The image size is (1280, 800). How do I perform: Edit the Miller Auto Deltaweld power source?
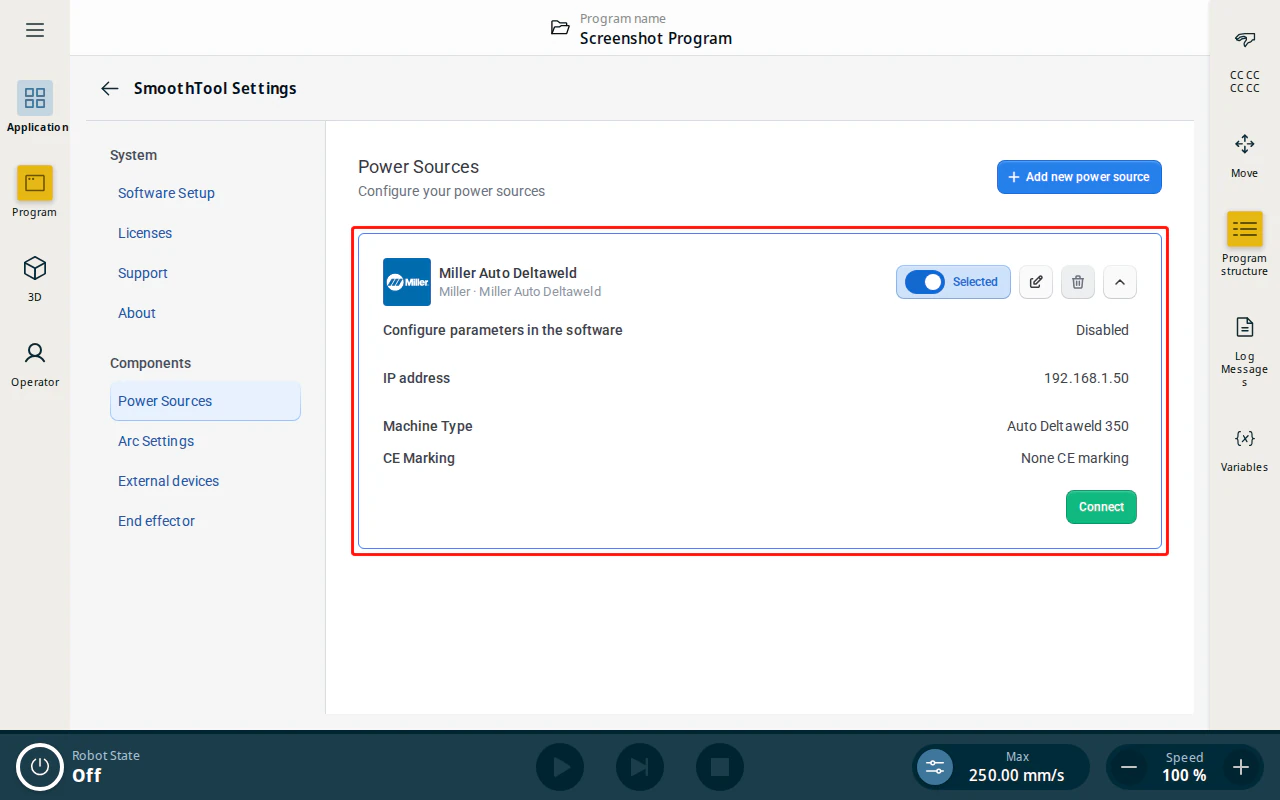(x=1036, y=282)
